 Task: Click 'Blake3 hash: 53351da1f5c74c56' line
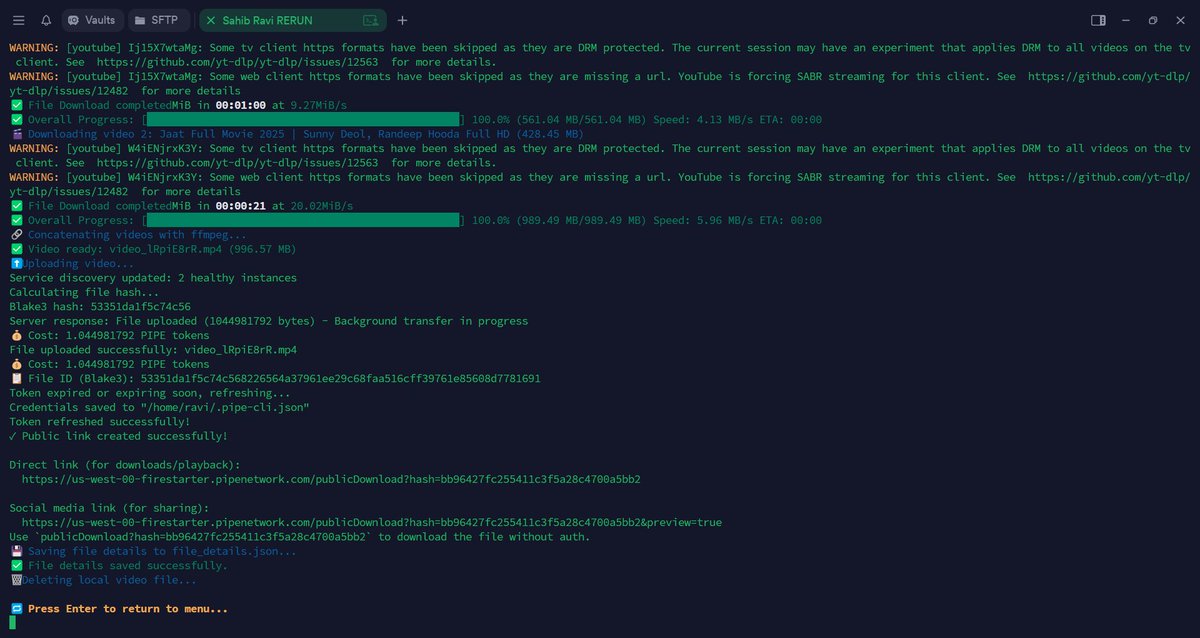[100, 307]
